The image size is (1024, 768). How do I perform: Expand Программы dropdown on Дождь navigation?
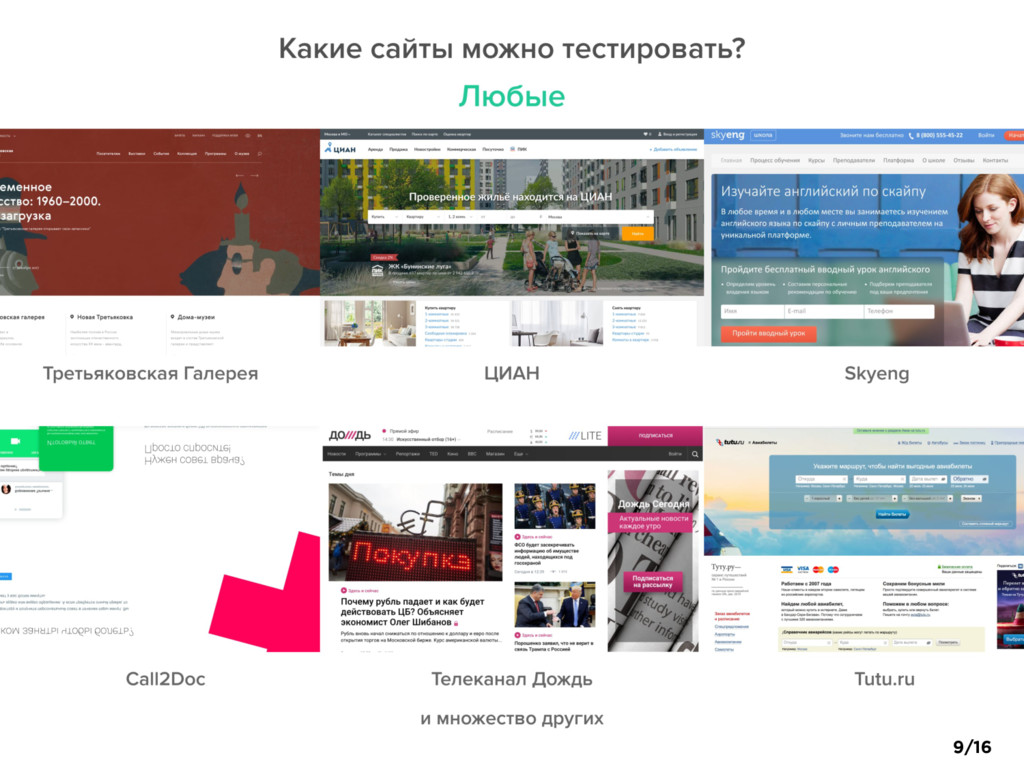[369, 454]
